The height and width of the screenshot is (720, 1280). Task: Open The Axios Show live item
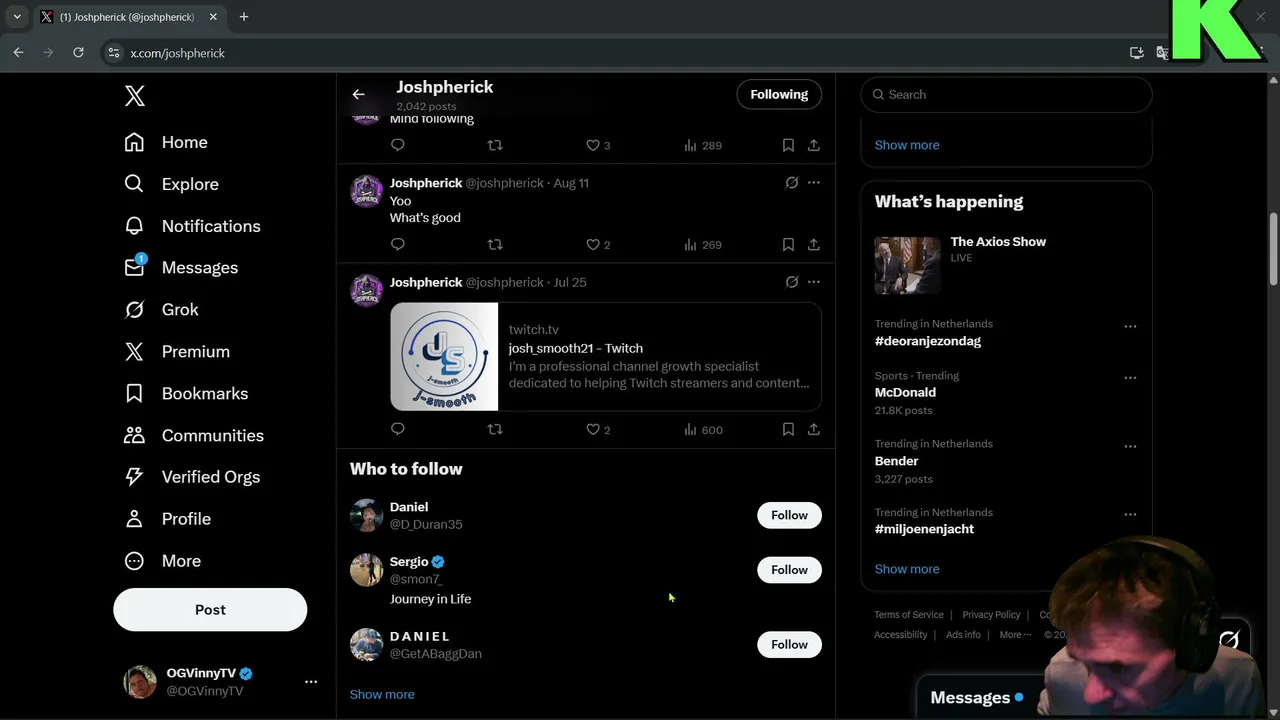[1006, 265]
